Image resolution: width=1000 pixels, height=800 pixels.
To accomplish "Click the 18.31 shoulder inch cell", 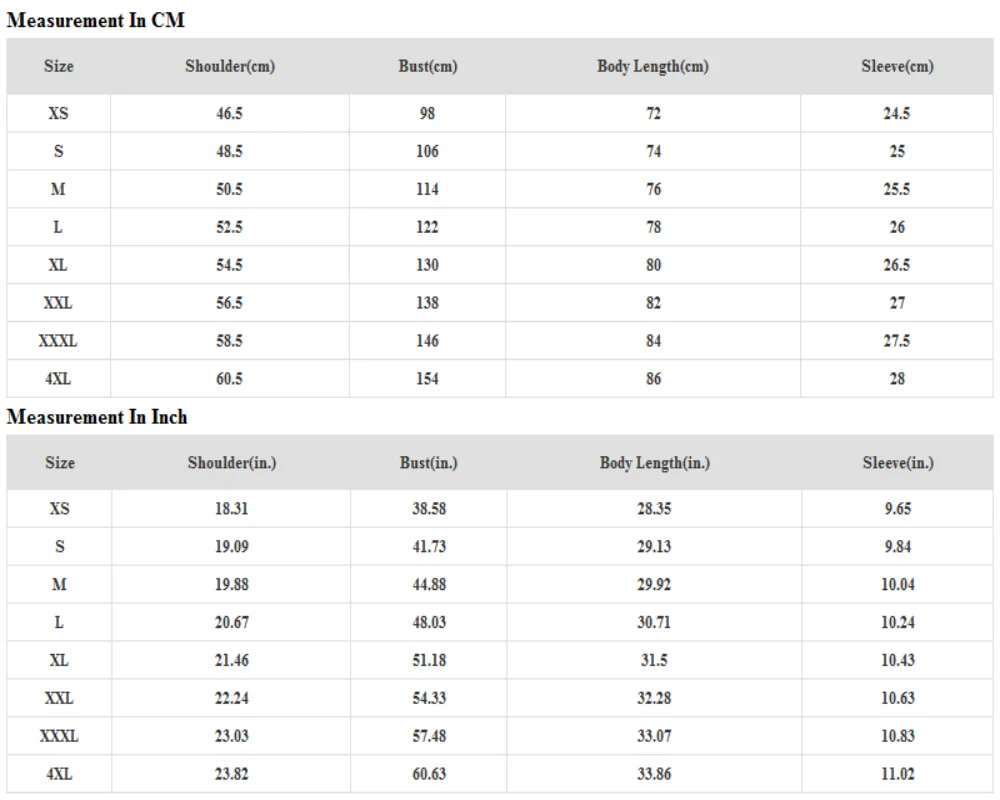I will pos(231,509).
